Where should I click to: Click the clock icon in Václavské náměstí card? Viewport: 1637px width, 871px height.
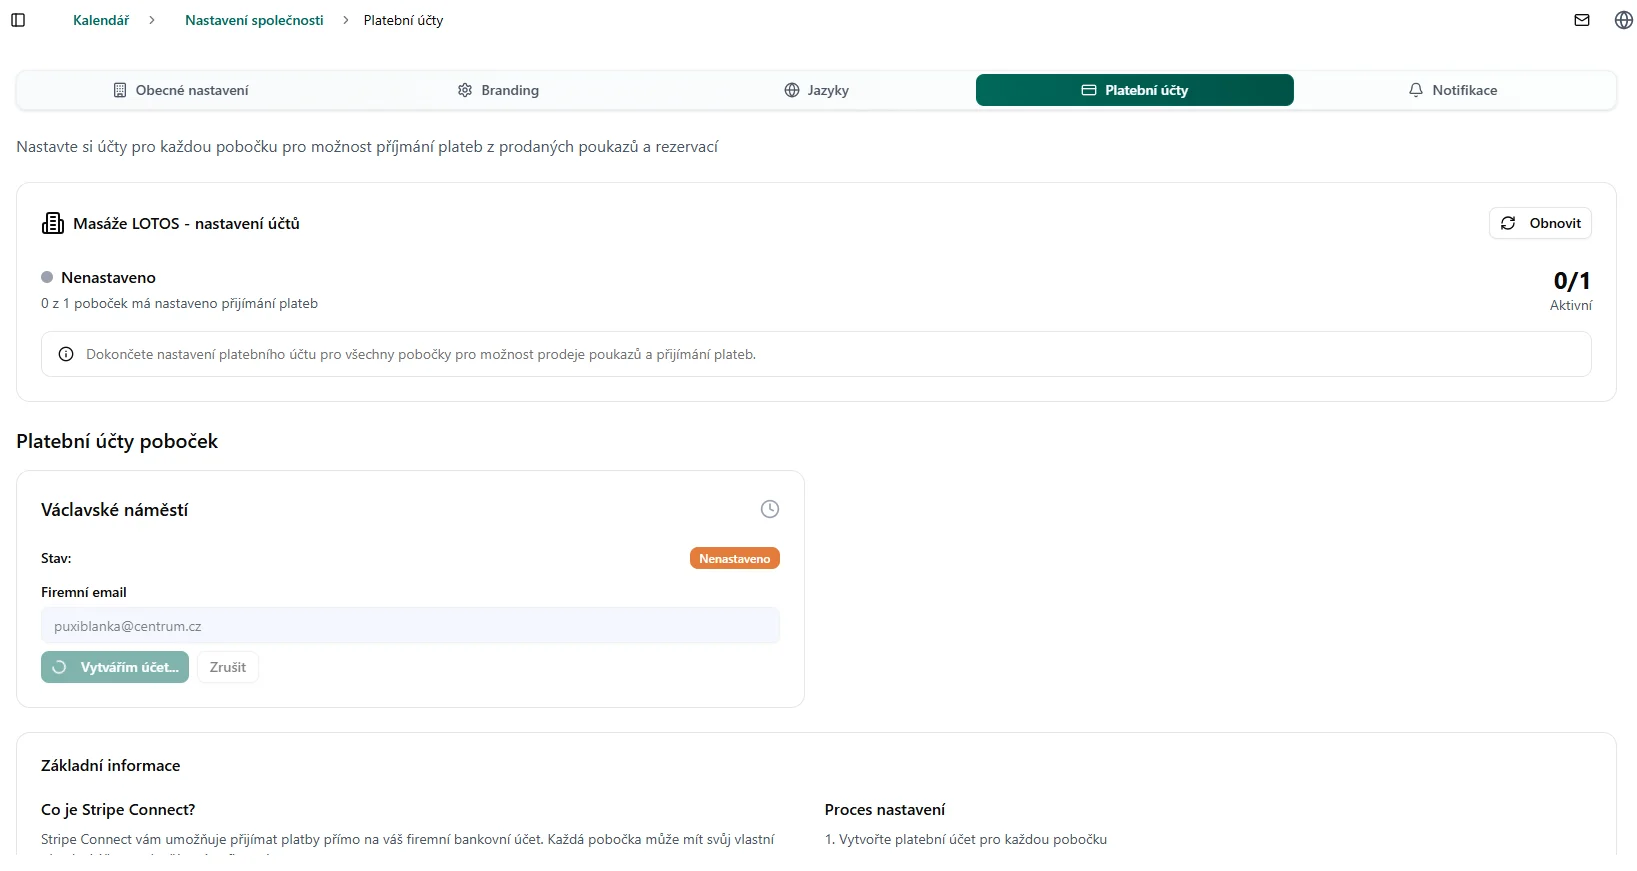click(770, 509)
